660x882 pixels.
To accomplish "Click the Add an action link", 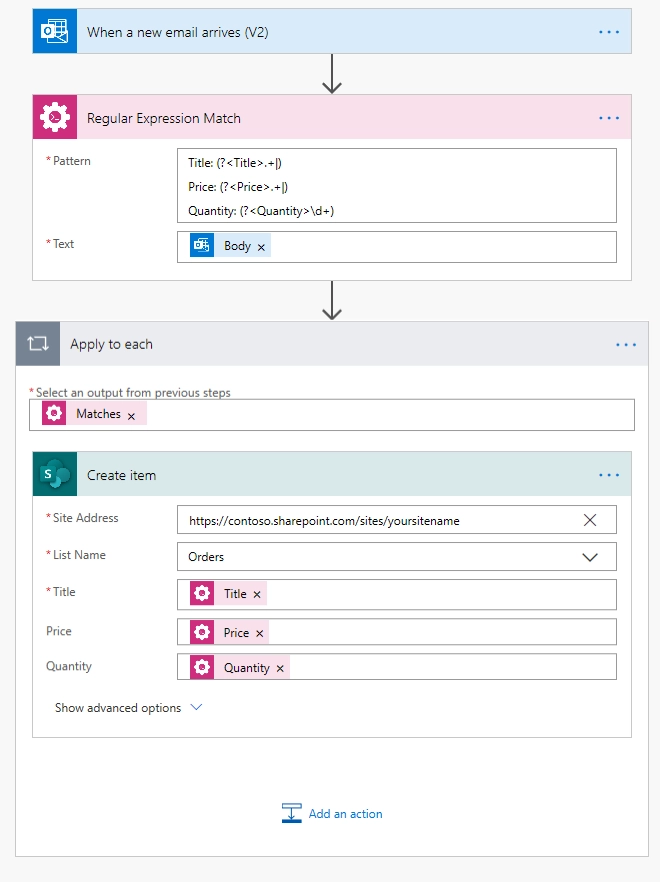I will coord(345,813).
